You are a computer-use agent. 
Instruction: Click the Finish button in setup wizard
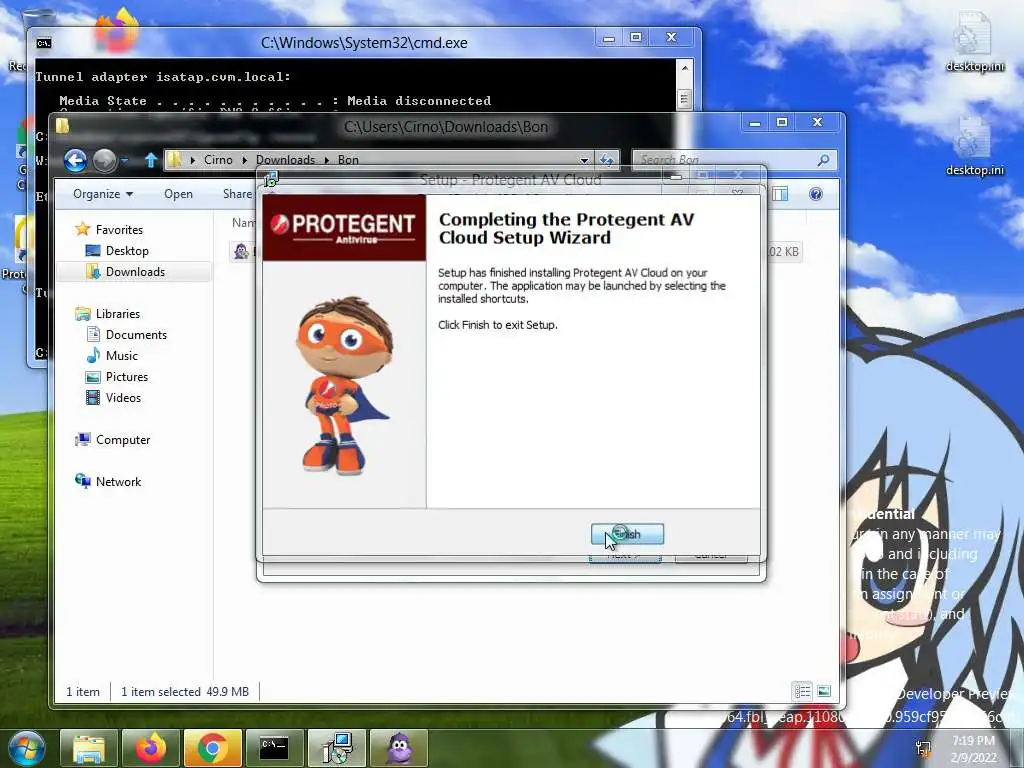coord(627,534)
